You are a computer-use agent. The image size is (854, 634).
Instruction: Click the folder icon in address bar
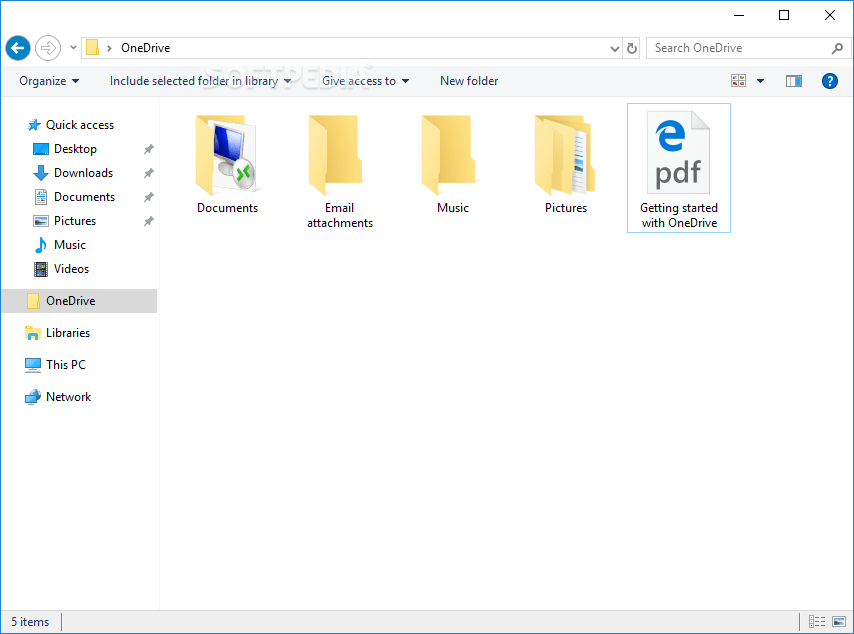[93, 48]
